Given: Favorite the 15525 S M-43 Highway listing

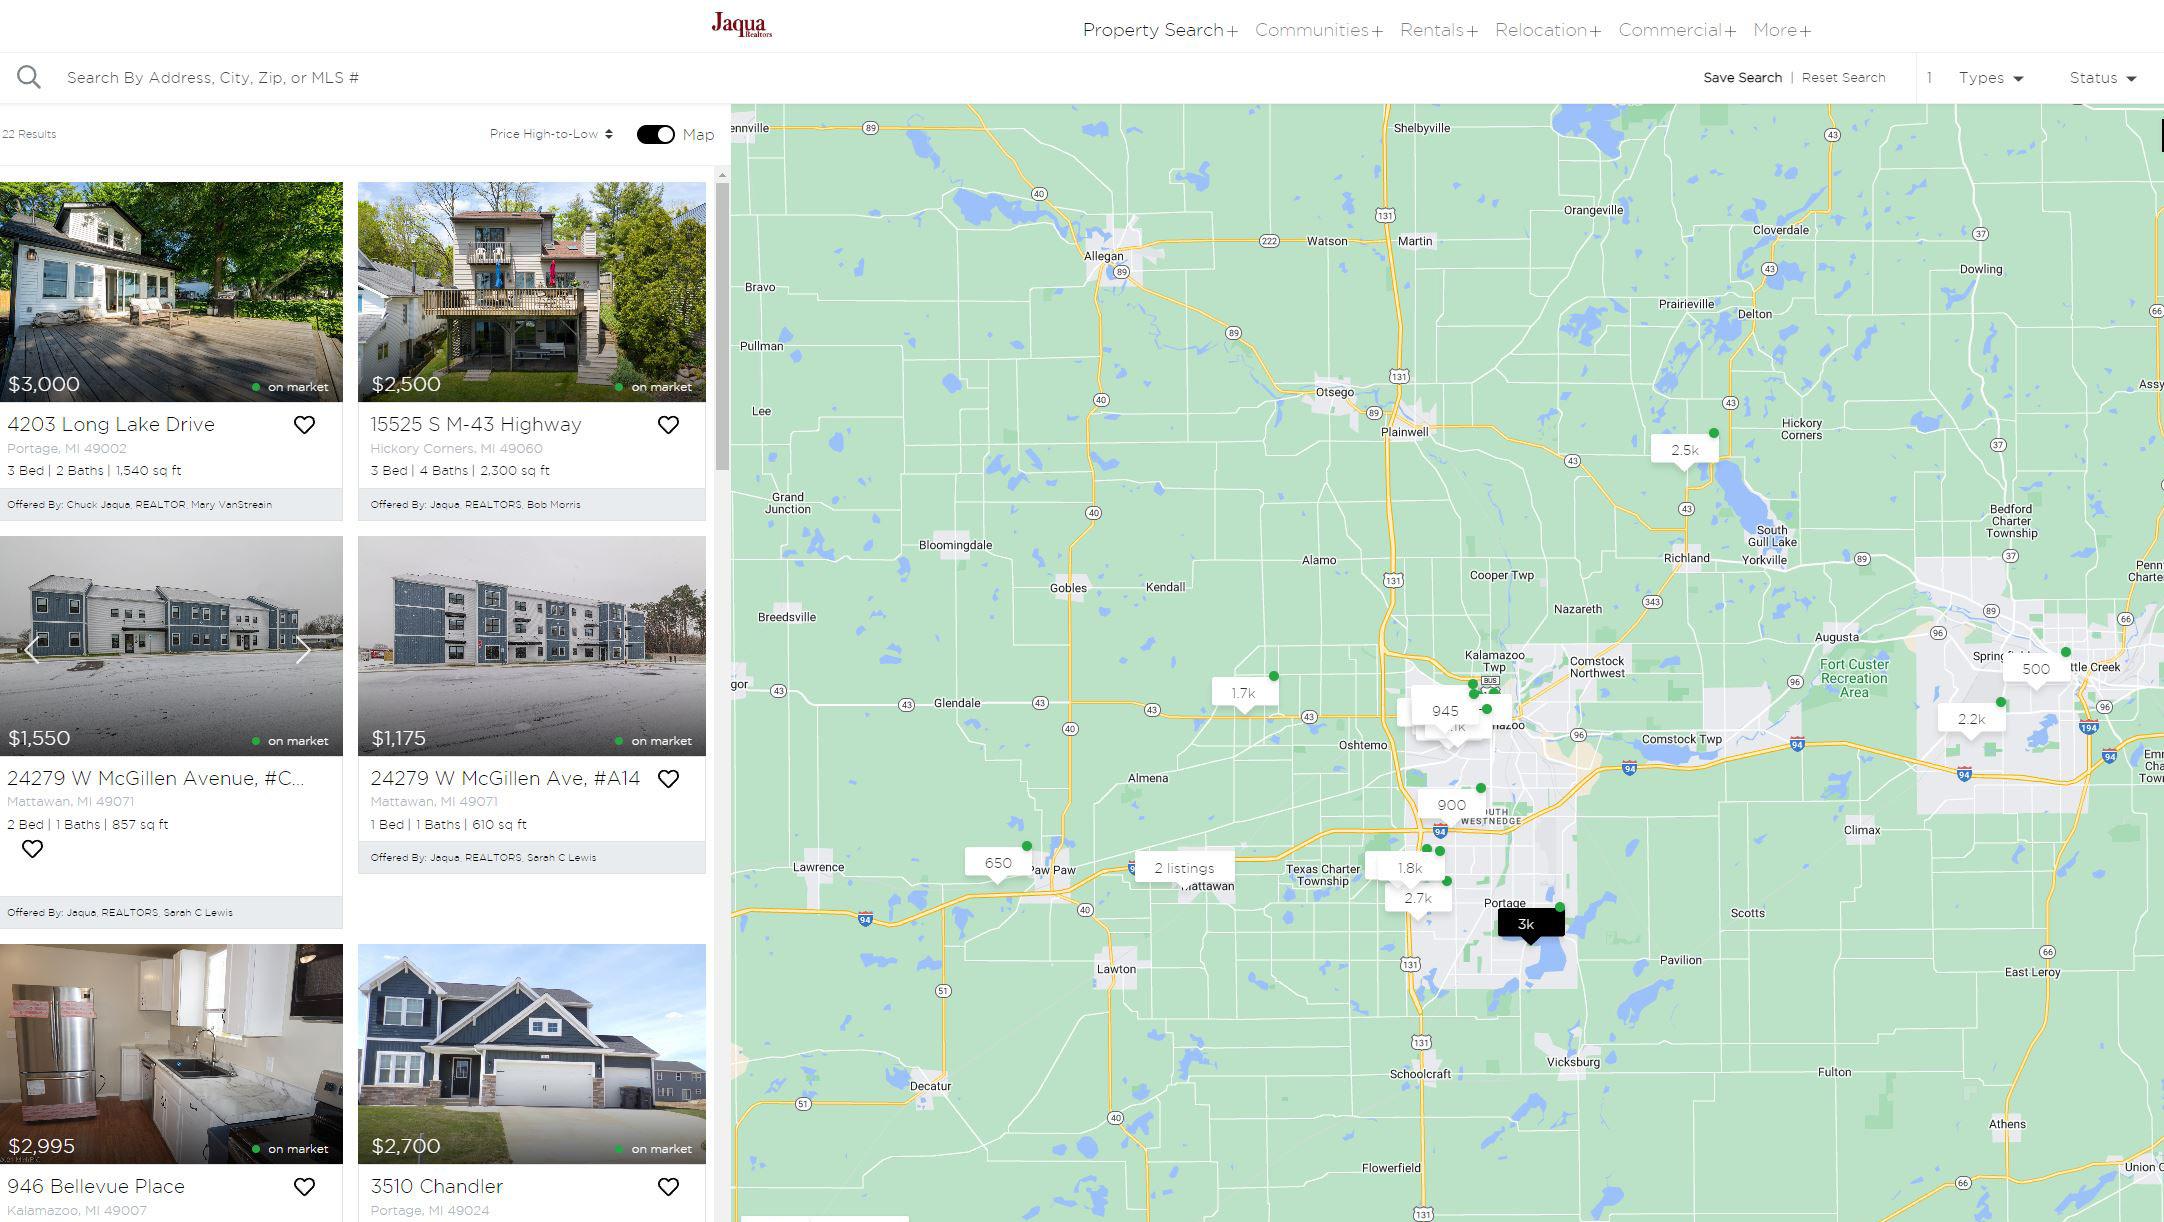Looking at the screenshot, I should coord(668,425).
